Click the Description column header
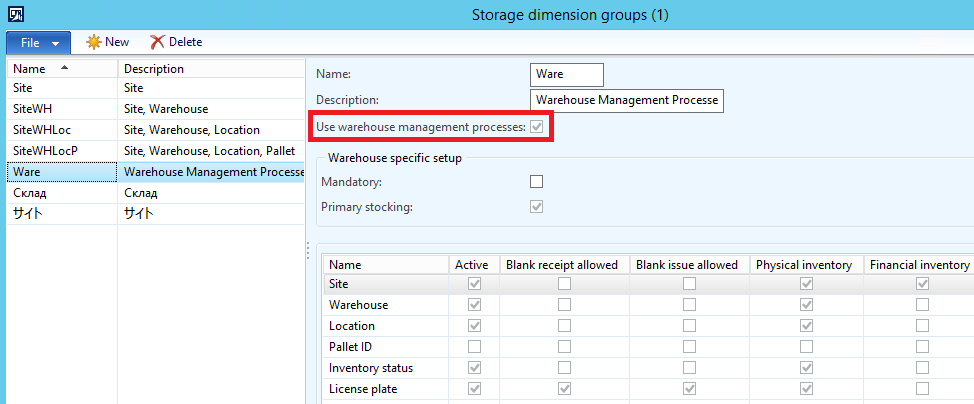The width and height of the screenshot is (974, 404). (154, 69)
